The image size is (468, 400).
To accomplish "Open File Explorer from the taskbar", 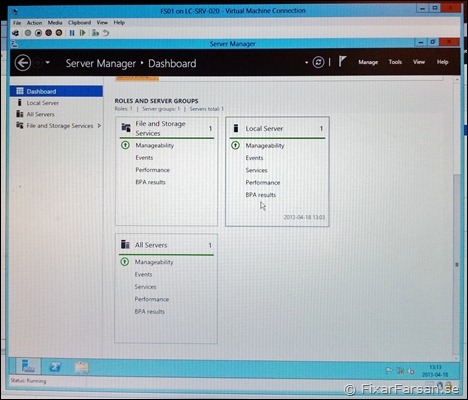I will [x=82, y=367].
